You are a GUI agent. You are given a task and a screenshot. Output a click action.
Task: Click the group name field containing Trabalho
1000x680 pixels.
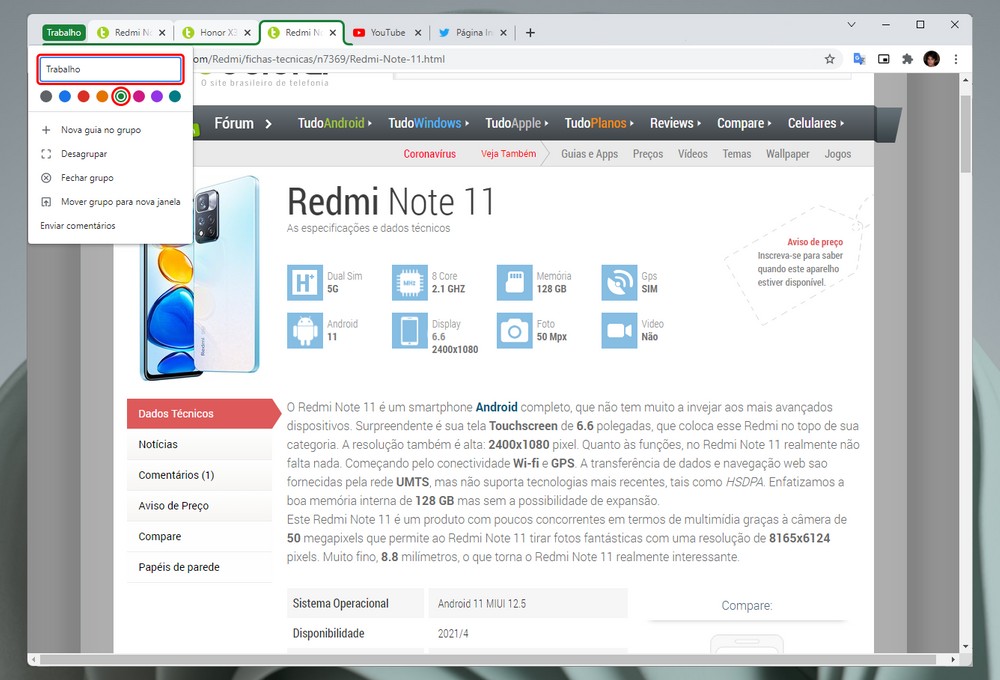(111, 69)
